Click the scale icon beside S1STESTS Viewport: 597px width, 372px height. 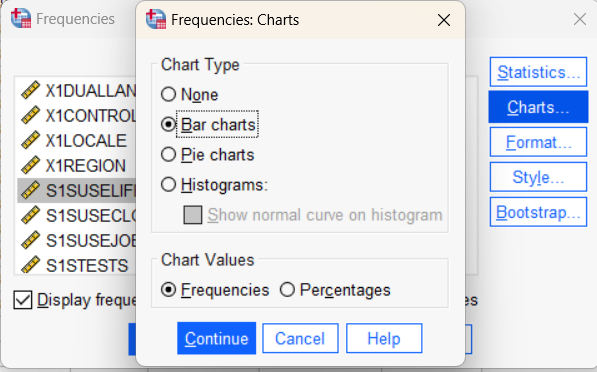tap(30, 265)
